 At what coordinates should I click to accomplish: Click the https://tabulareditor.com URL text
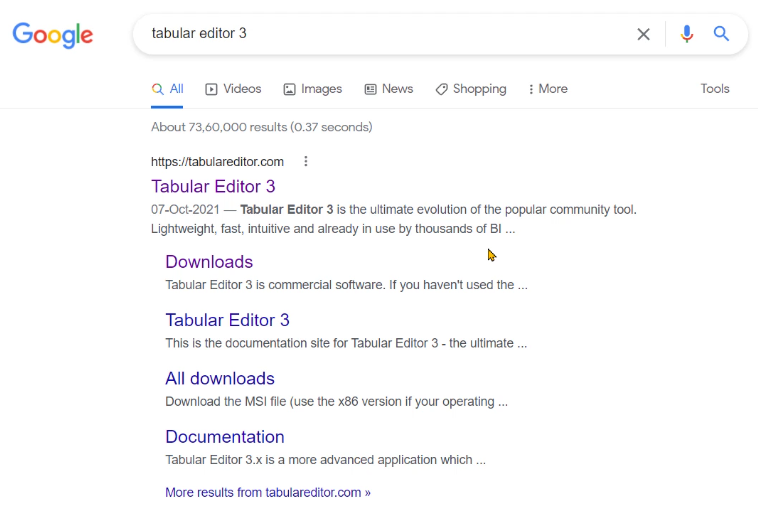(x=217, y=162)
